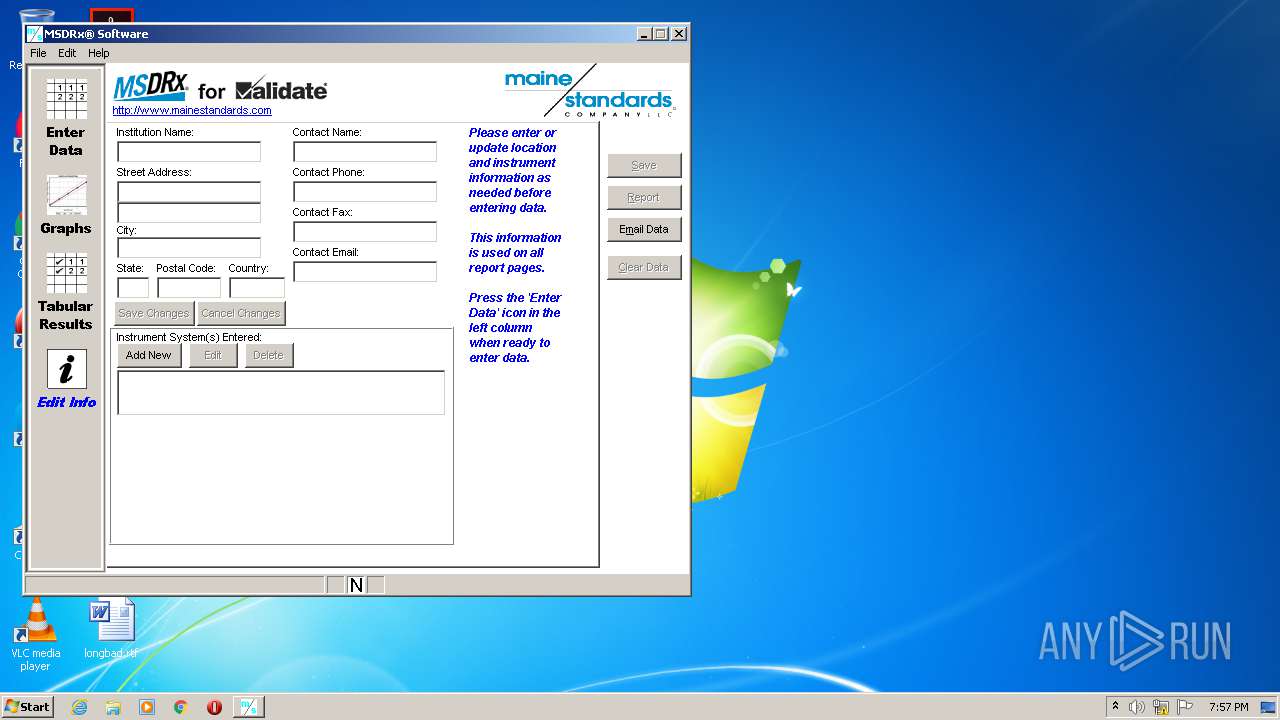Focus the City input field
The image size is (1280, 720).
tap(189, 248)
